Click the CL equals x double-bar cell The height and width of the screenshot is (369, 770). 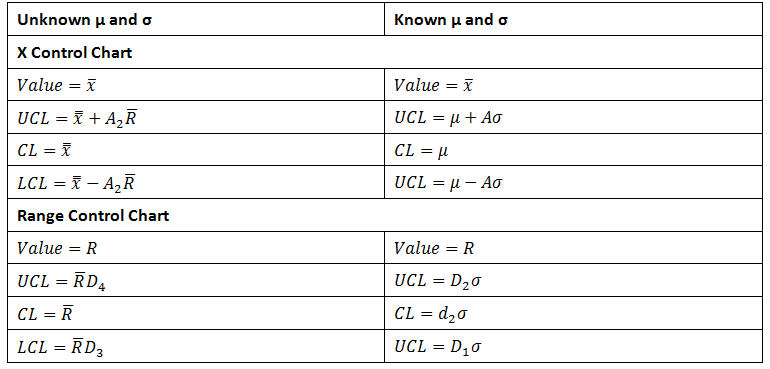coord(196,150)
